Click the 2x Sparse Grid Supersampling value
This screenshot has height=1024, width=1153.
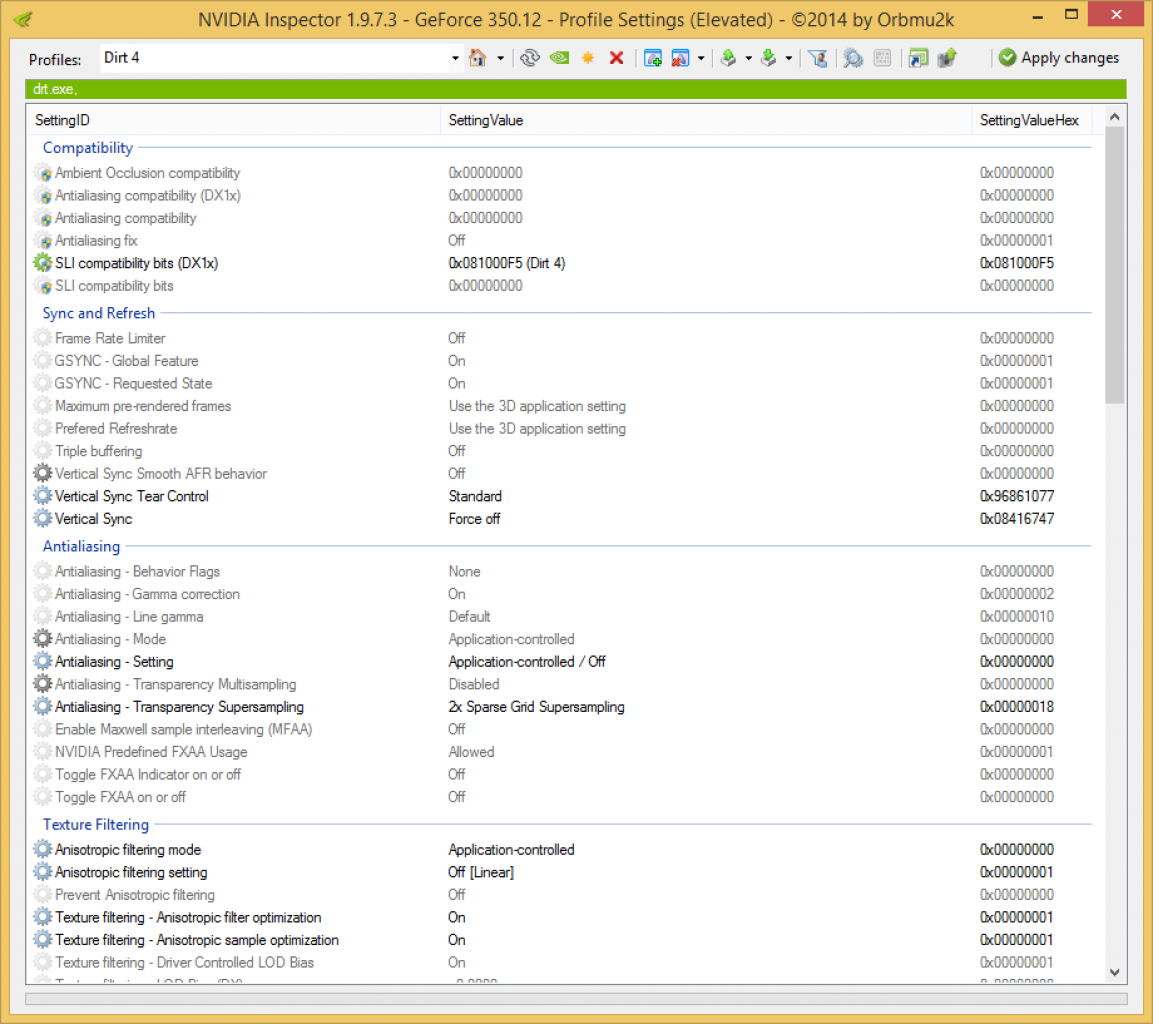pyautogui.click(x=537, y=707)
